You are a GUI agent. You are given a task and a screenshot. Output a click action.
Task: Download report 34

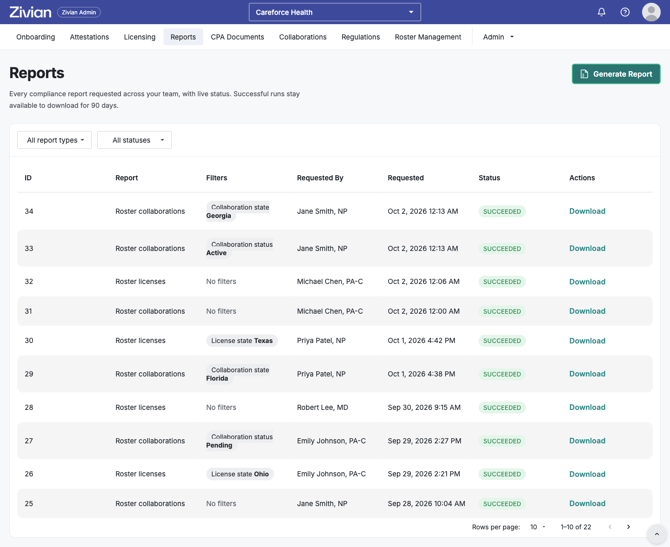(x=587, y=211)
